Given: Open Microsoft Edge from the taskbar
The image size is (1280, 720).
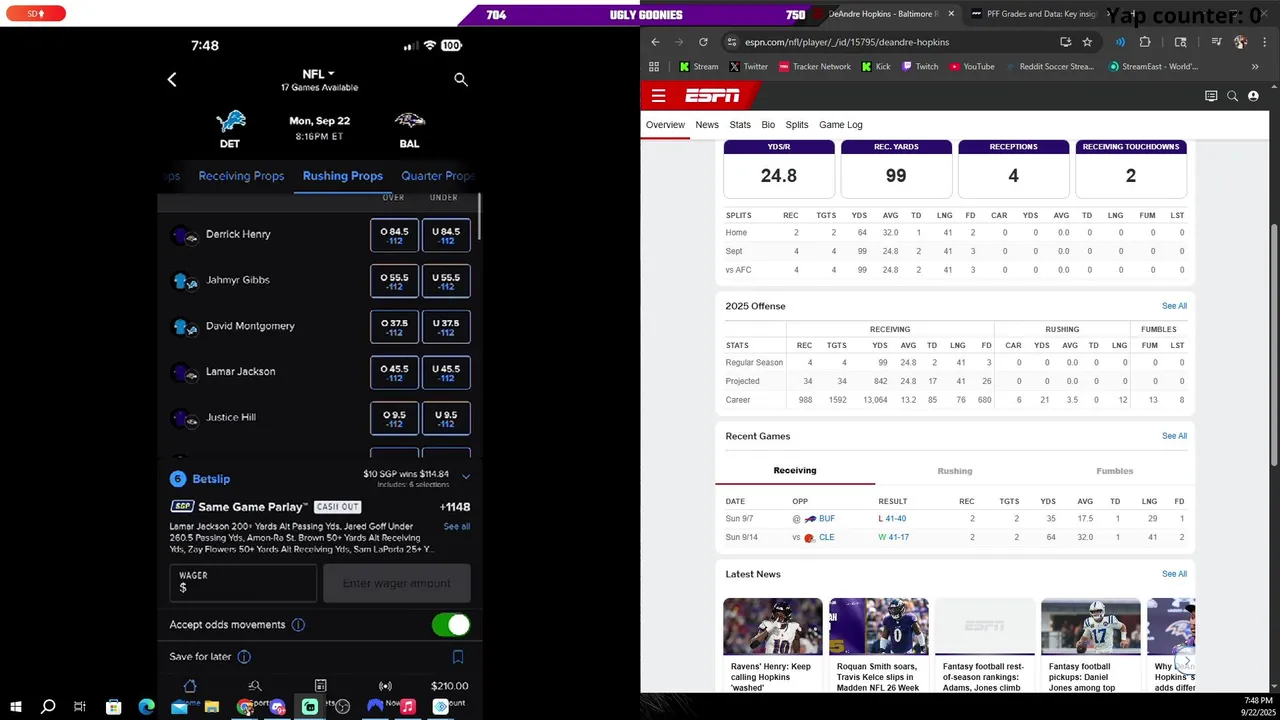Looking at the screenshot, I should (146, 707).
